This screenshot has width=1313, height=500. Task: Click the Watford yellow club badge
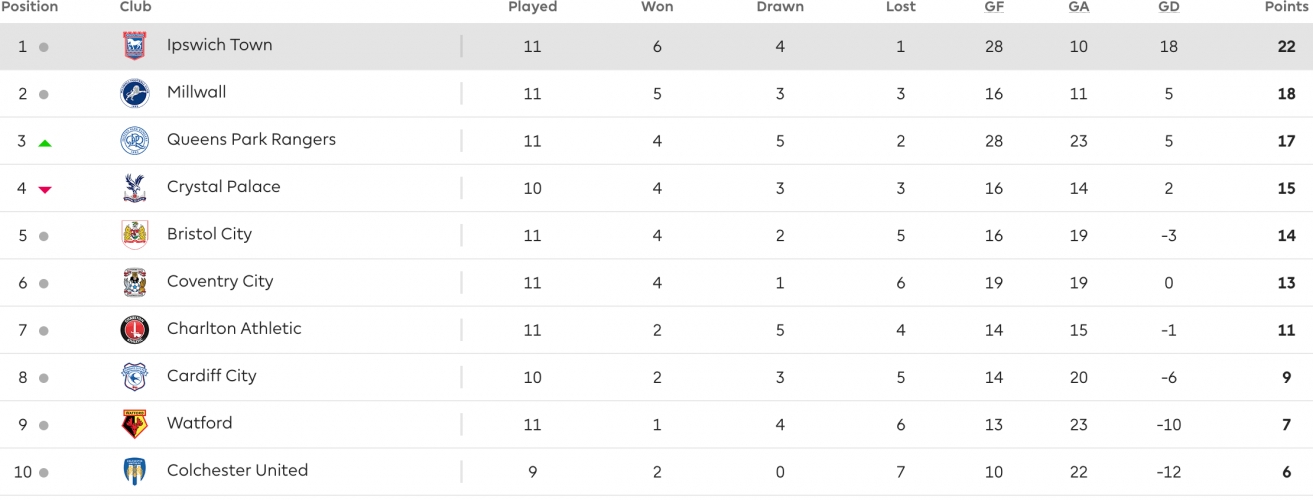134,425
